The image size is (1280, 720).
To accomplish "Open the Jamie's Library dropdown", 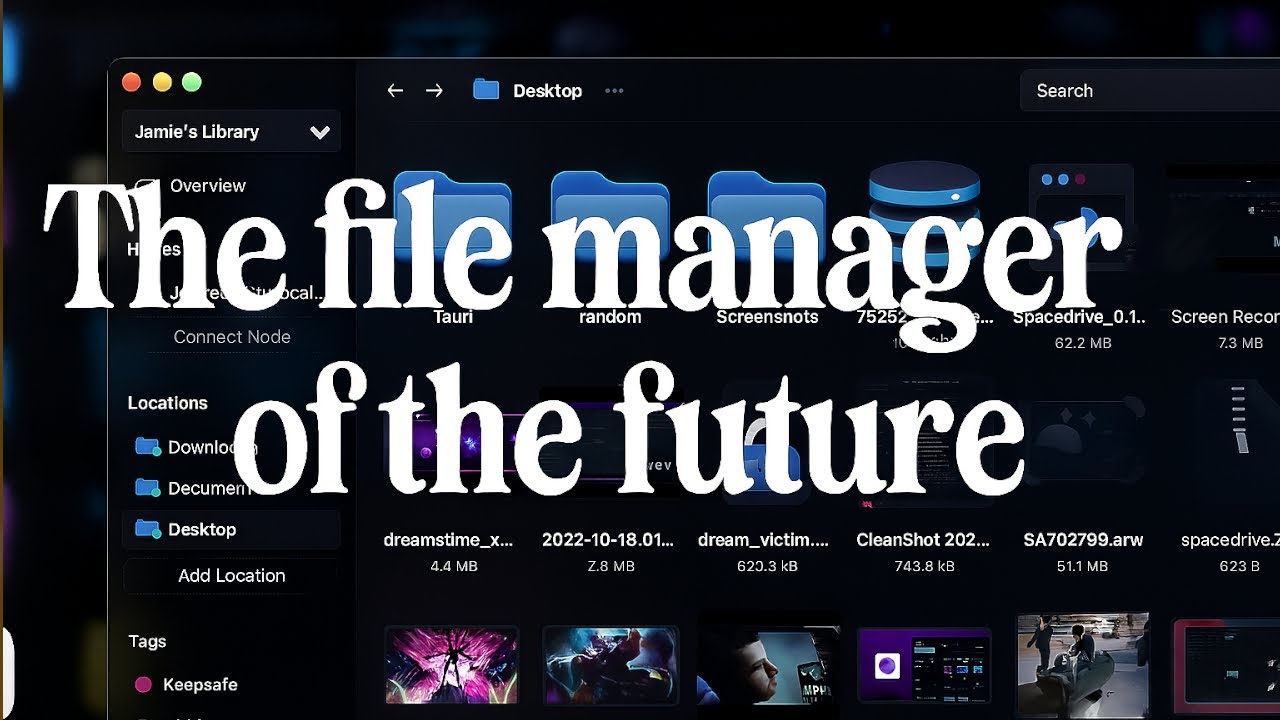I will (232, 132).
